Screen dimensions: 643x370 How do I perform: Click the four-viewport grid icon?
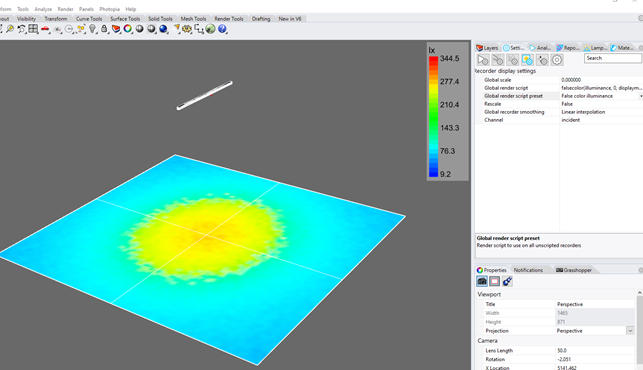[x=33, y=29]
